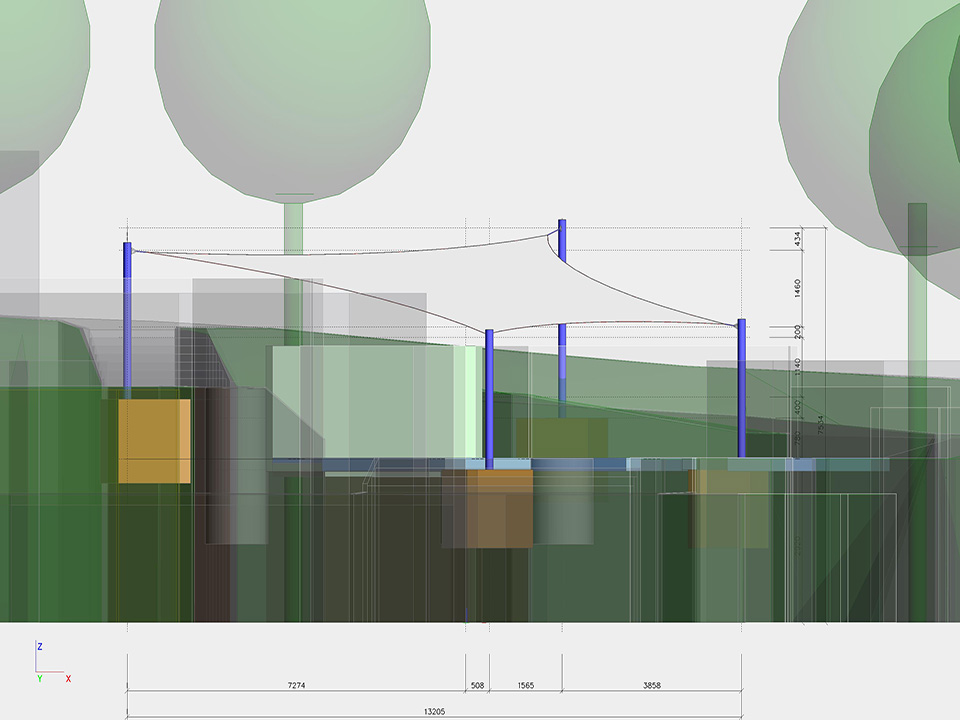Click the XYZ axis orientation gizmo
Screen dimensions: 960x720
click(48, 662)
